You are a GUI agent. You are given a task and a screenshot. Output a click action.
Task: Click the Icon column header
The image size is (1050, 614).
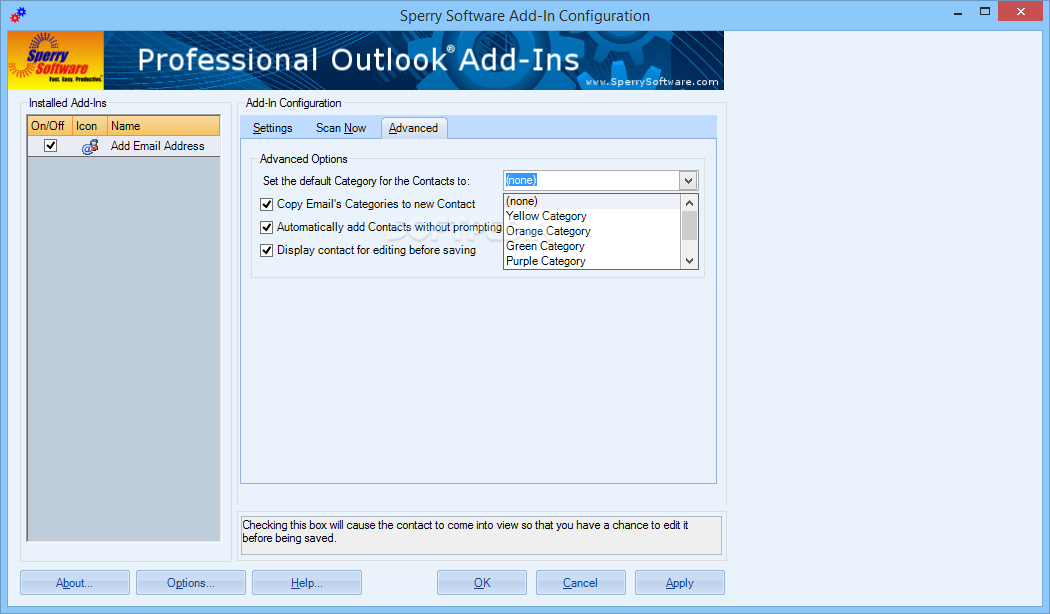pos(89,126)
